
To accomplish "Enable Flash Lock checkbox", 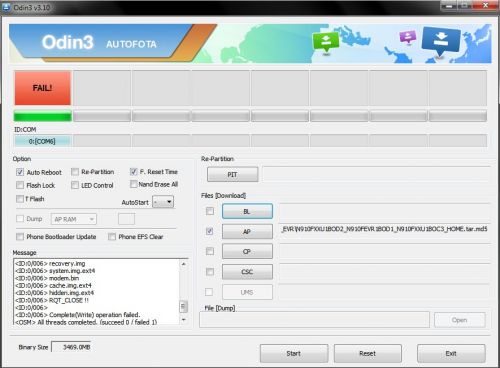I will (x=20, y=185).
